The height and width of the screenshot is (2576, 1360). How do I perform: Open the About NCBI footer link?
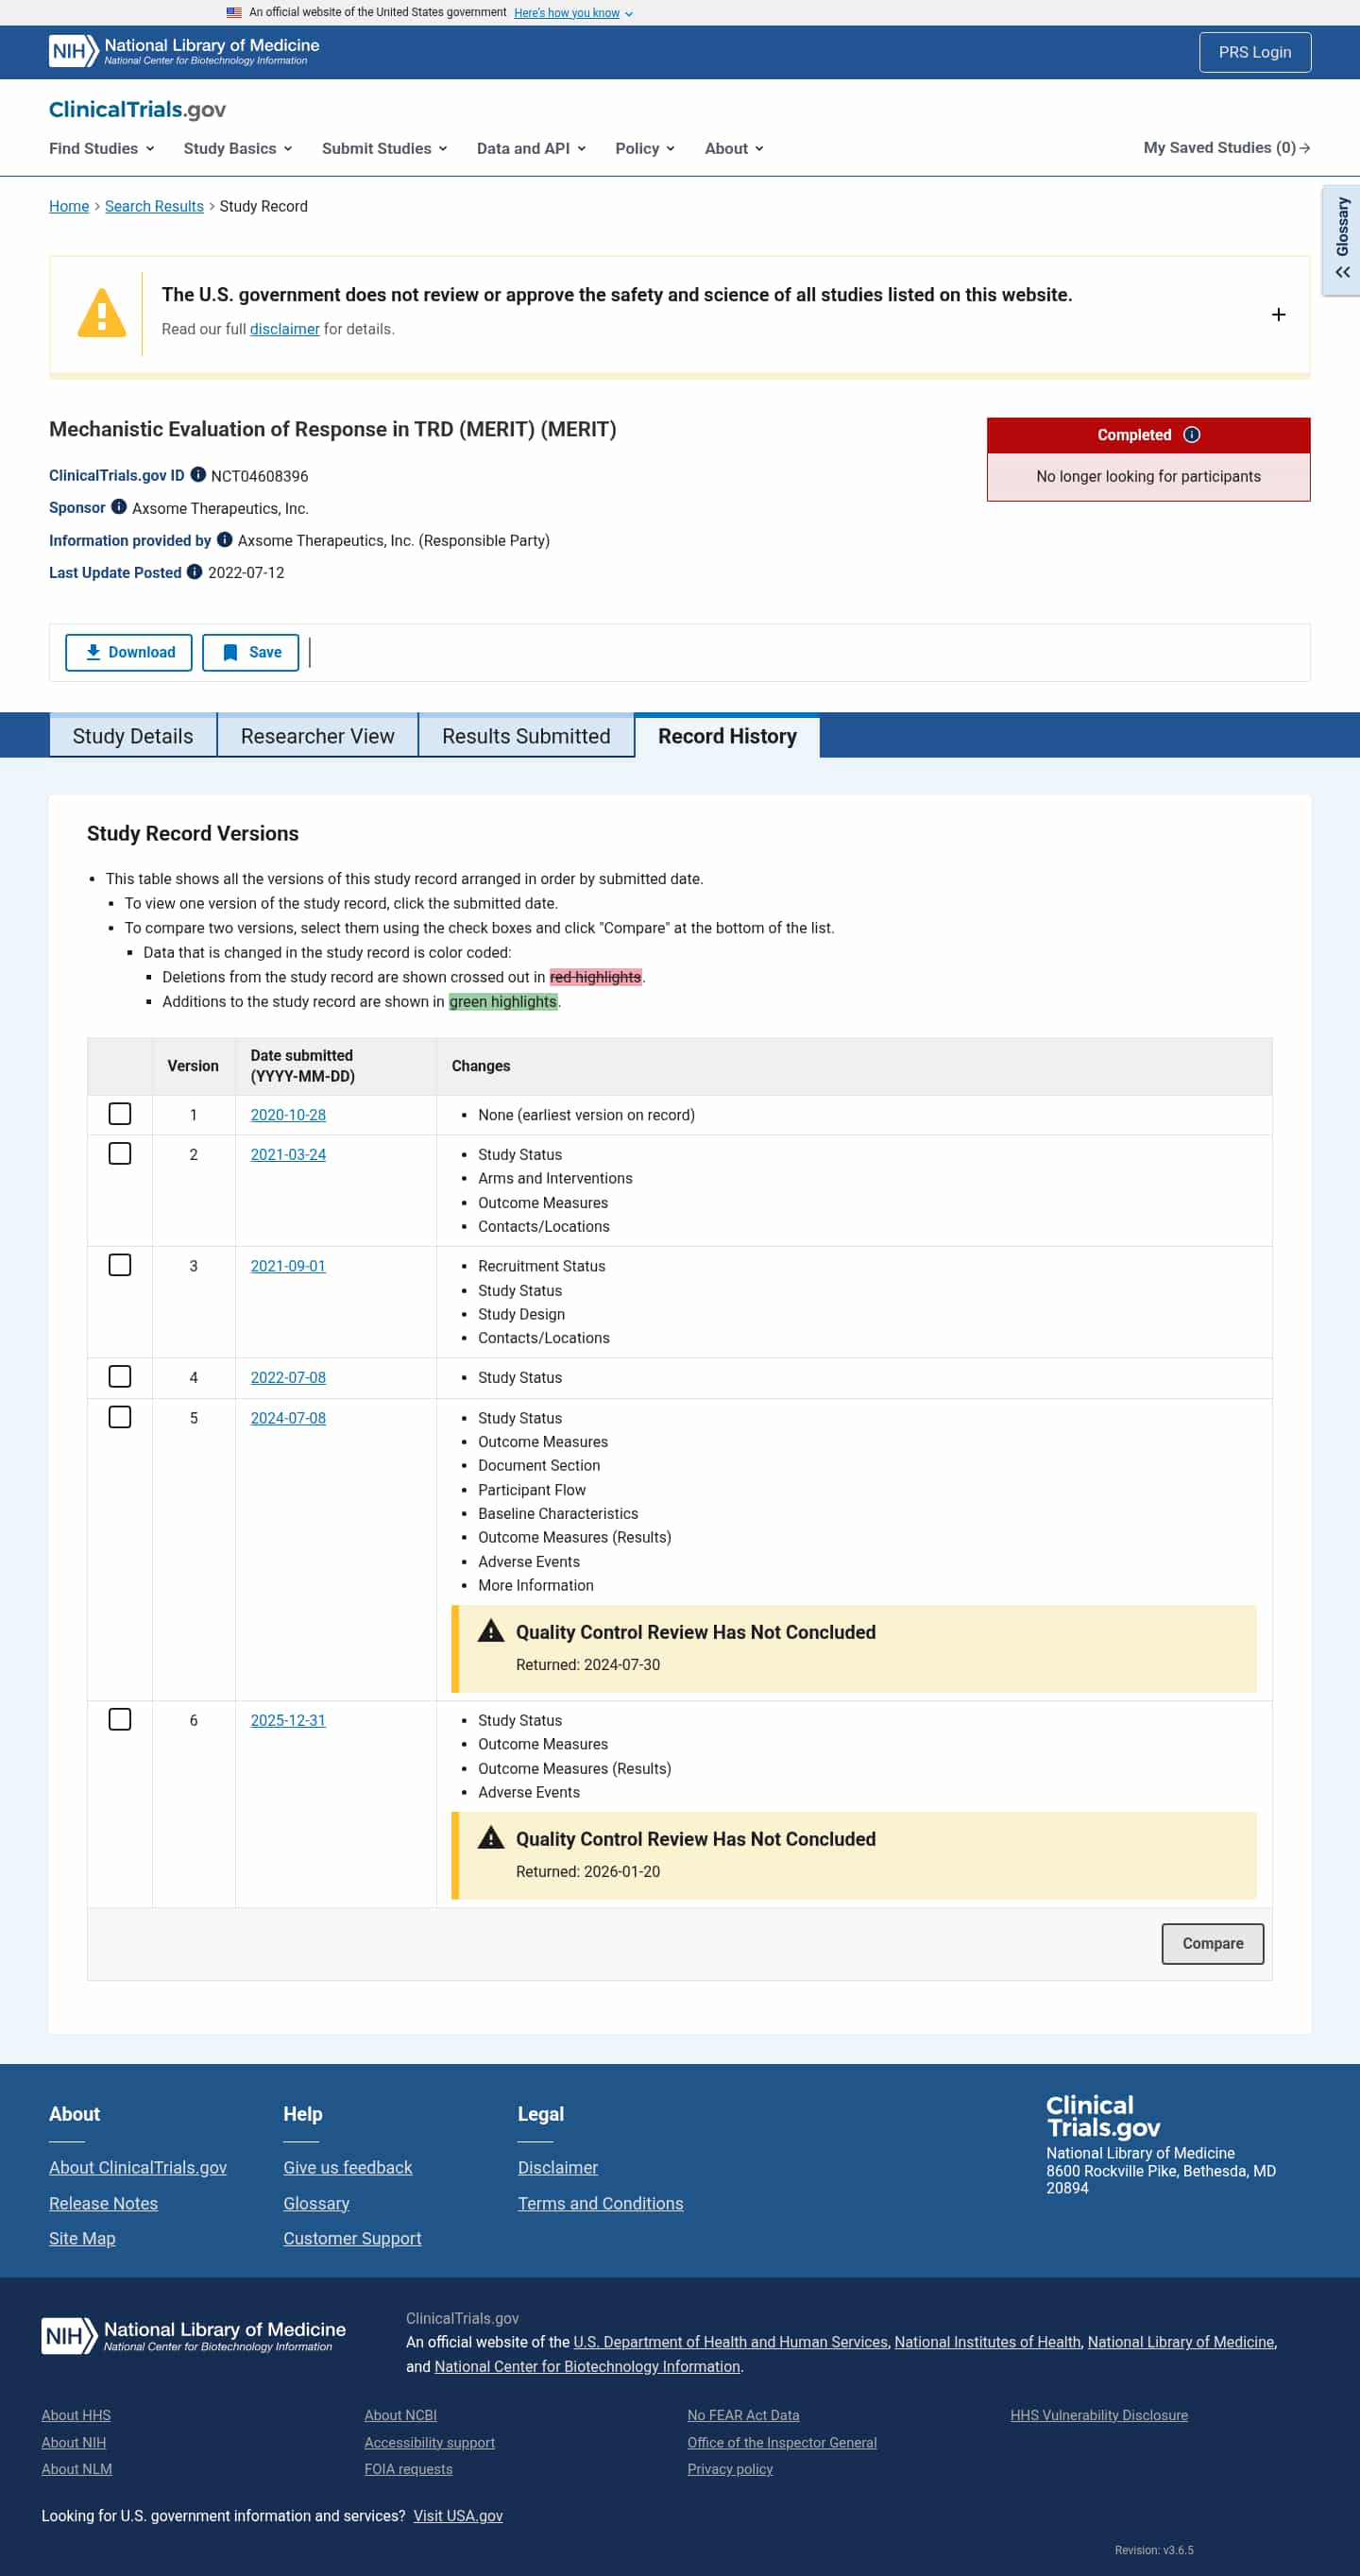(400, 2415)
